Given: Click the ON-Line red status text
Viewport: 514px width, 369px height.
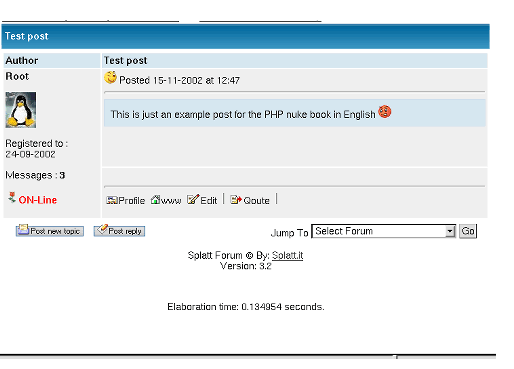Looking at the screenshot, I should (38, 200).
